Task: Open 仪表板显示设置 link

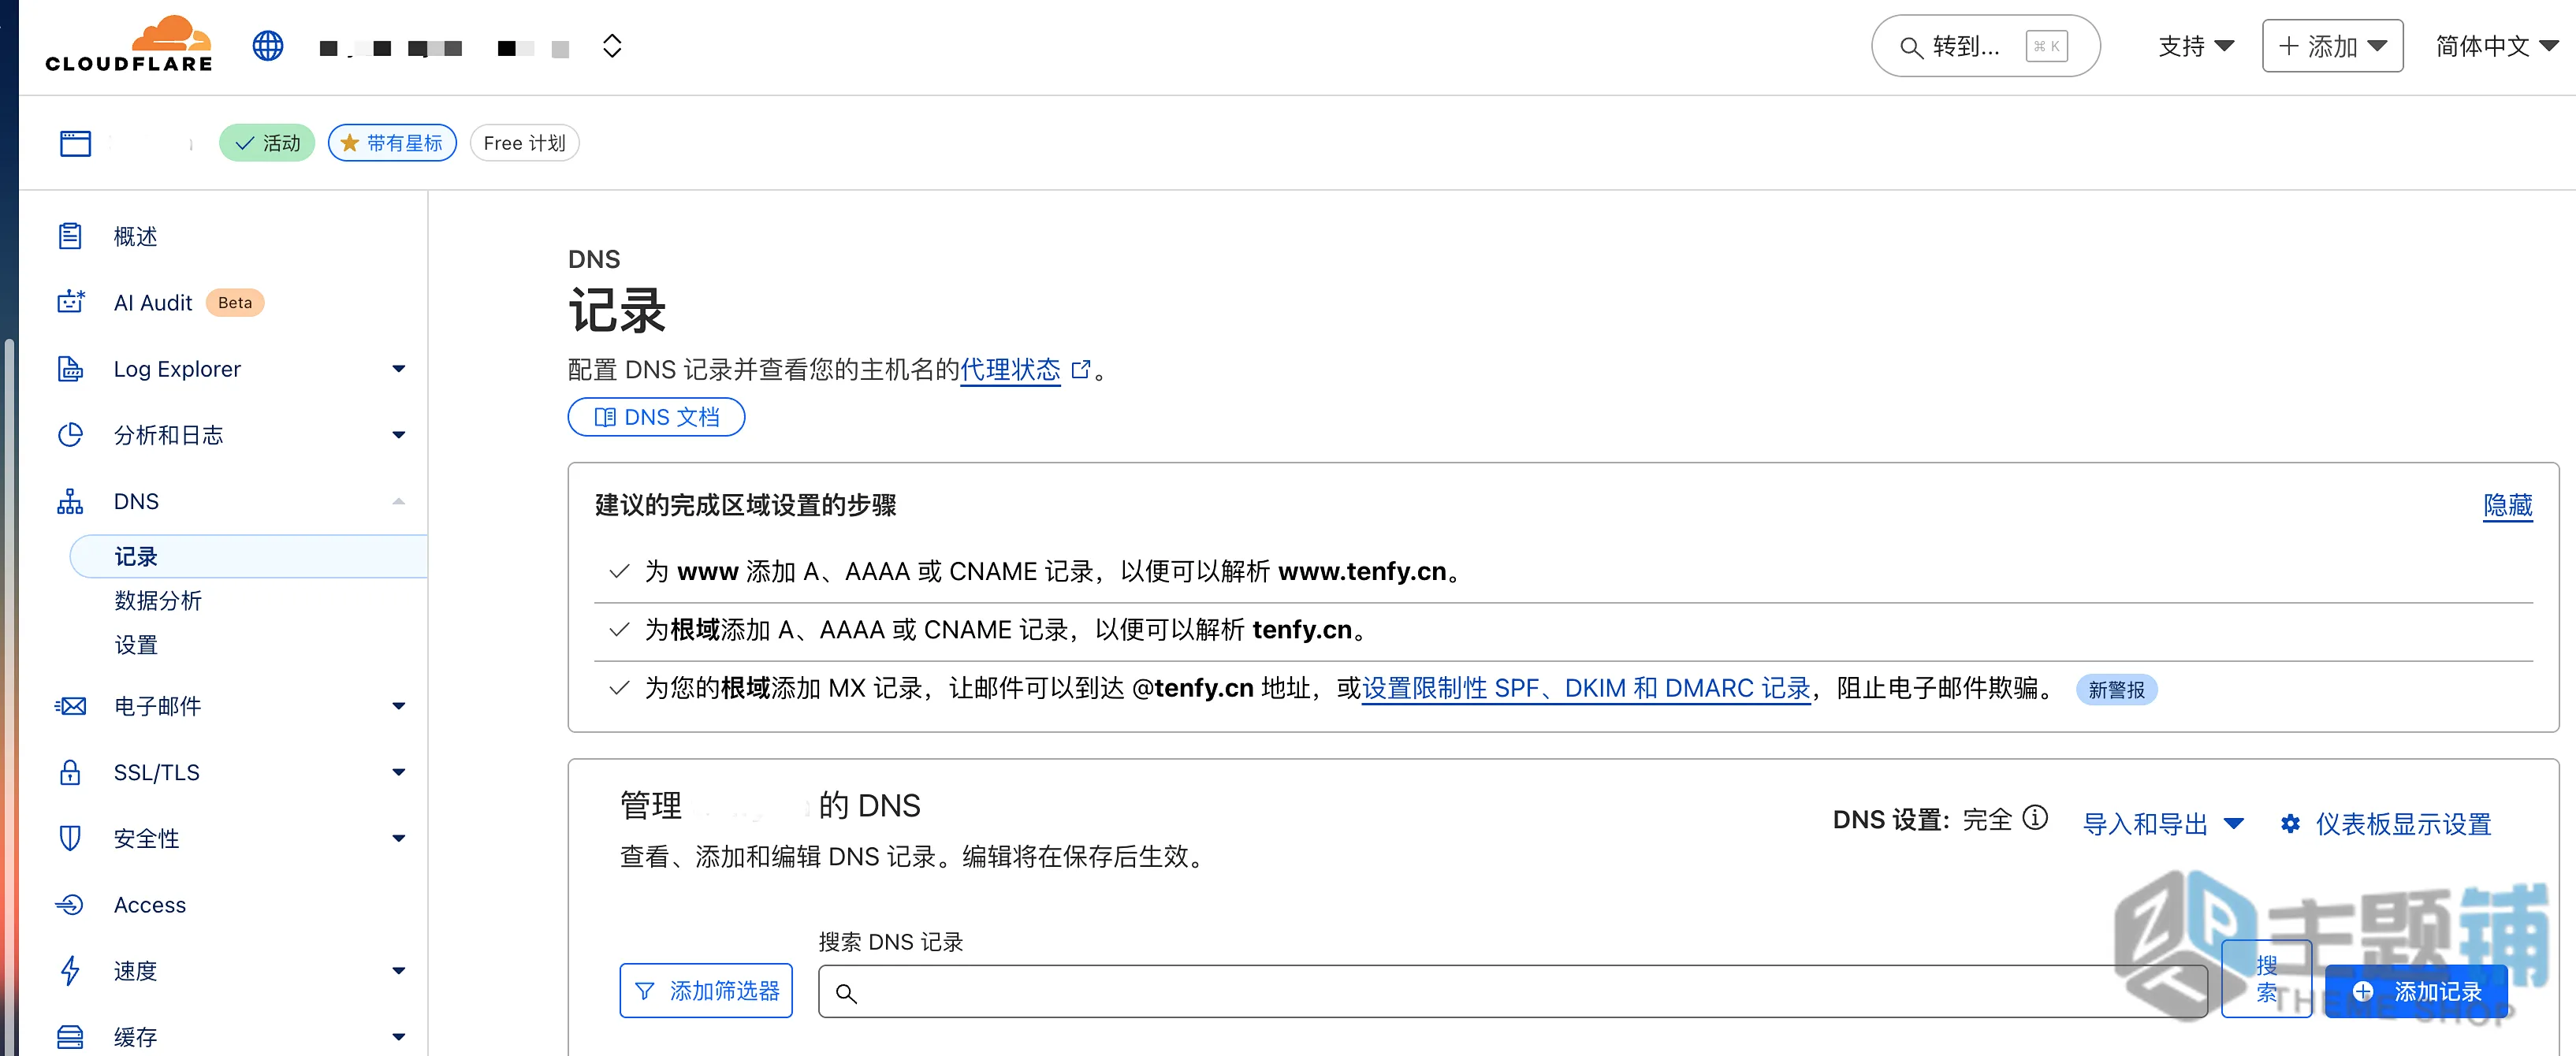Action: coord(2403,824)
